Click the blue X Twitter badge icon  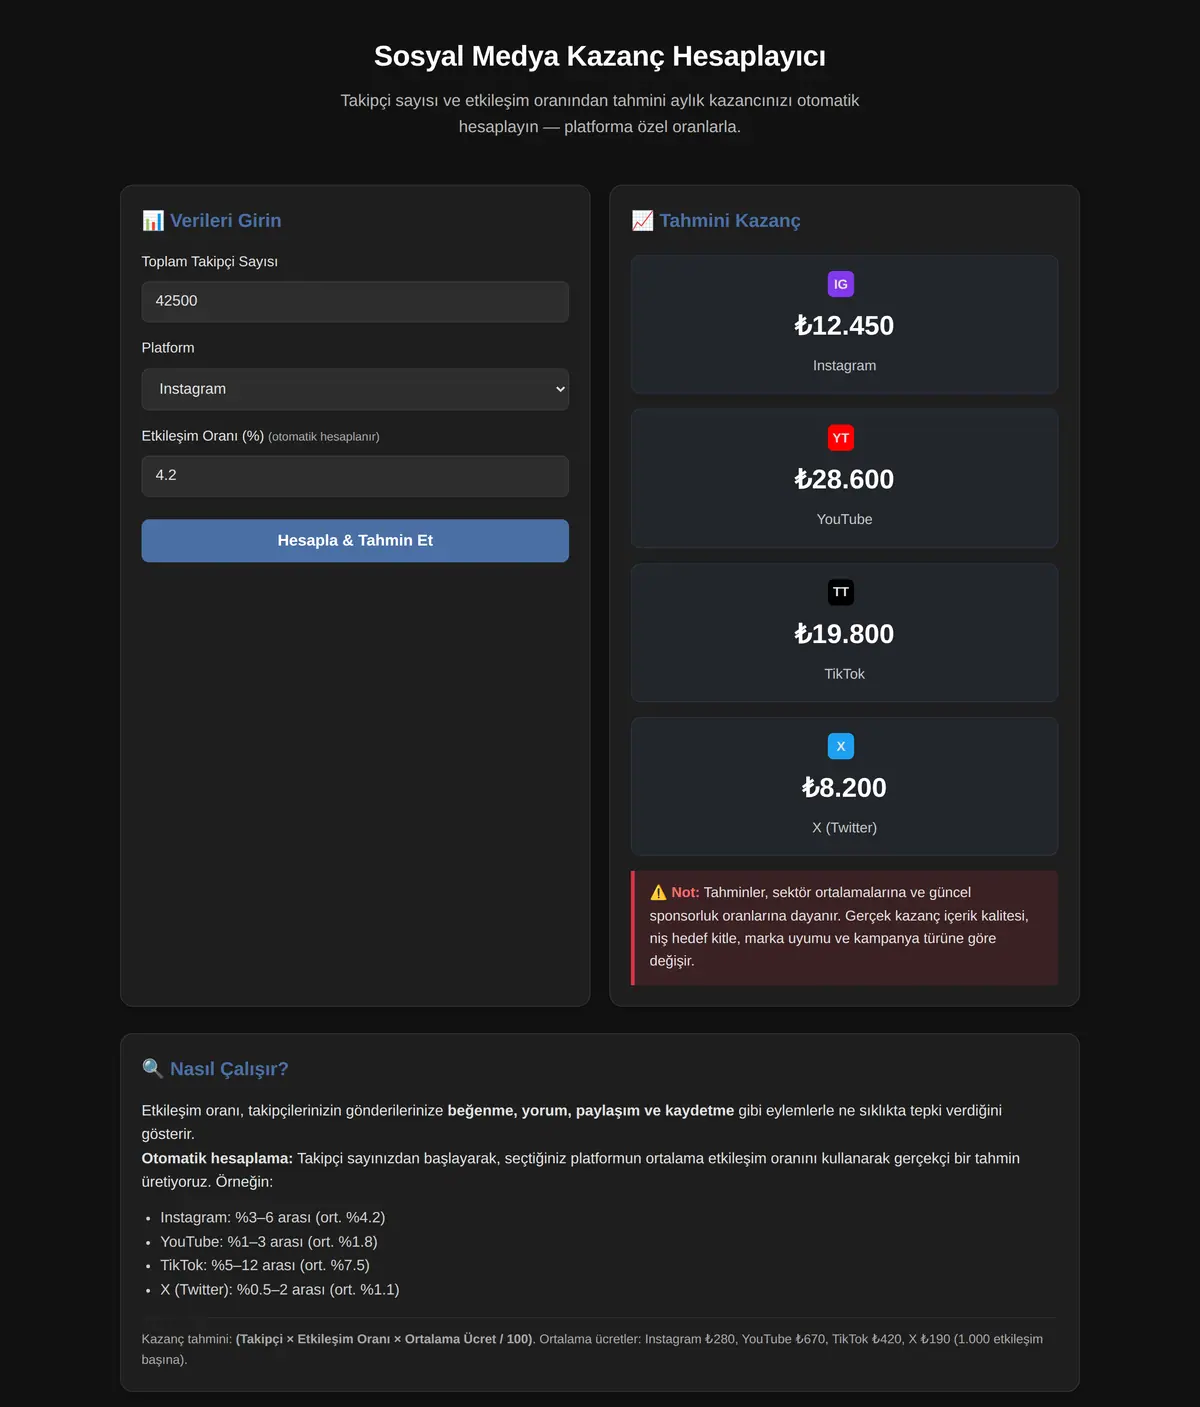(840, 746)
